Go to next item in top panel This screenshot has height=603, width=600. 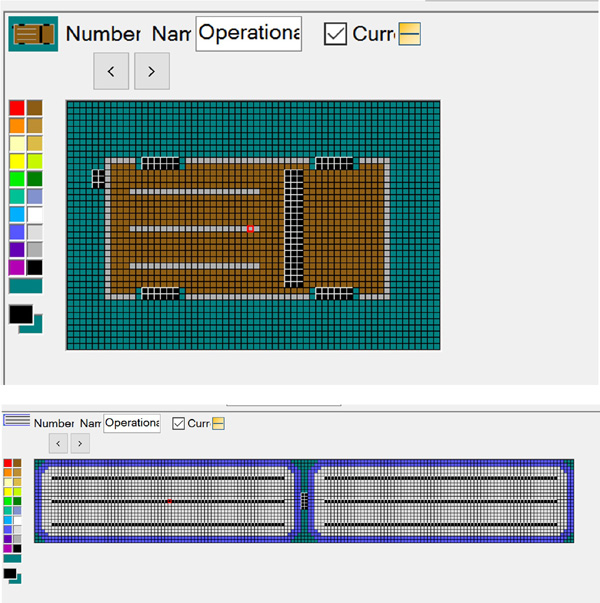(x=152, y=71)
